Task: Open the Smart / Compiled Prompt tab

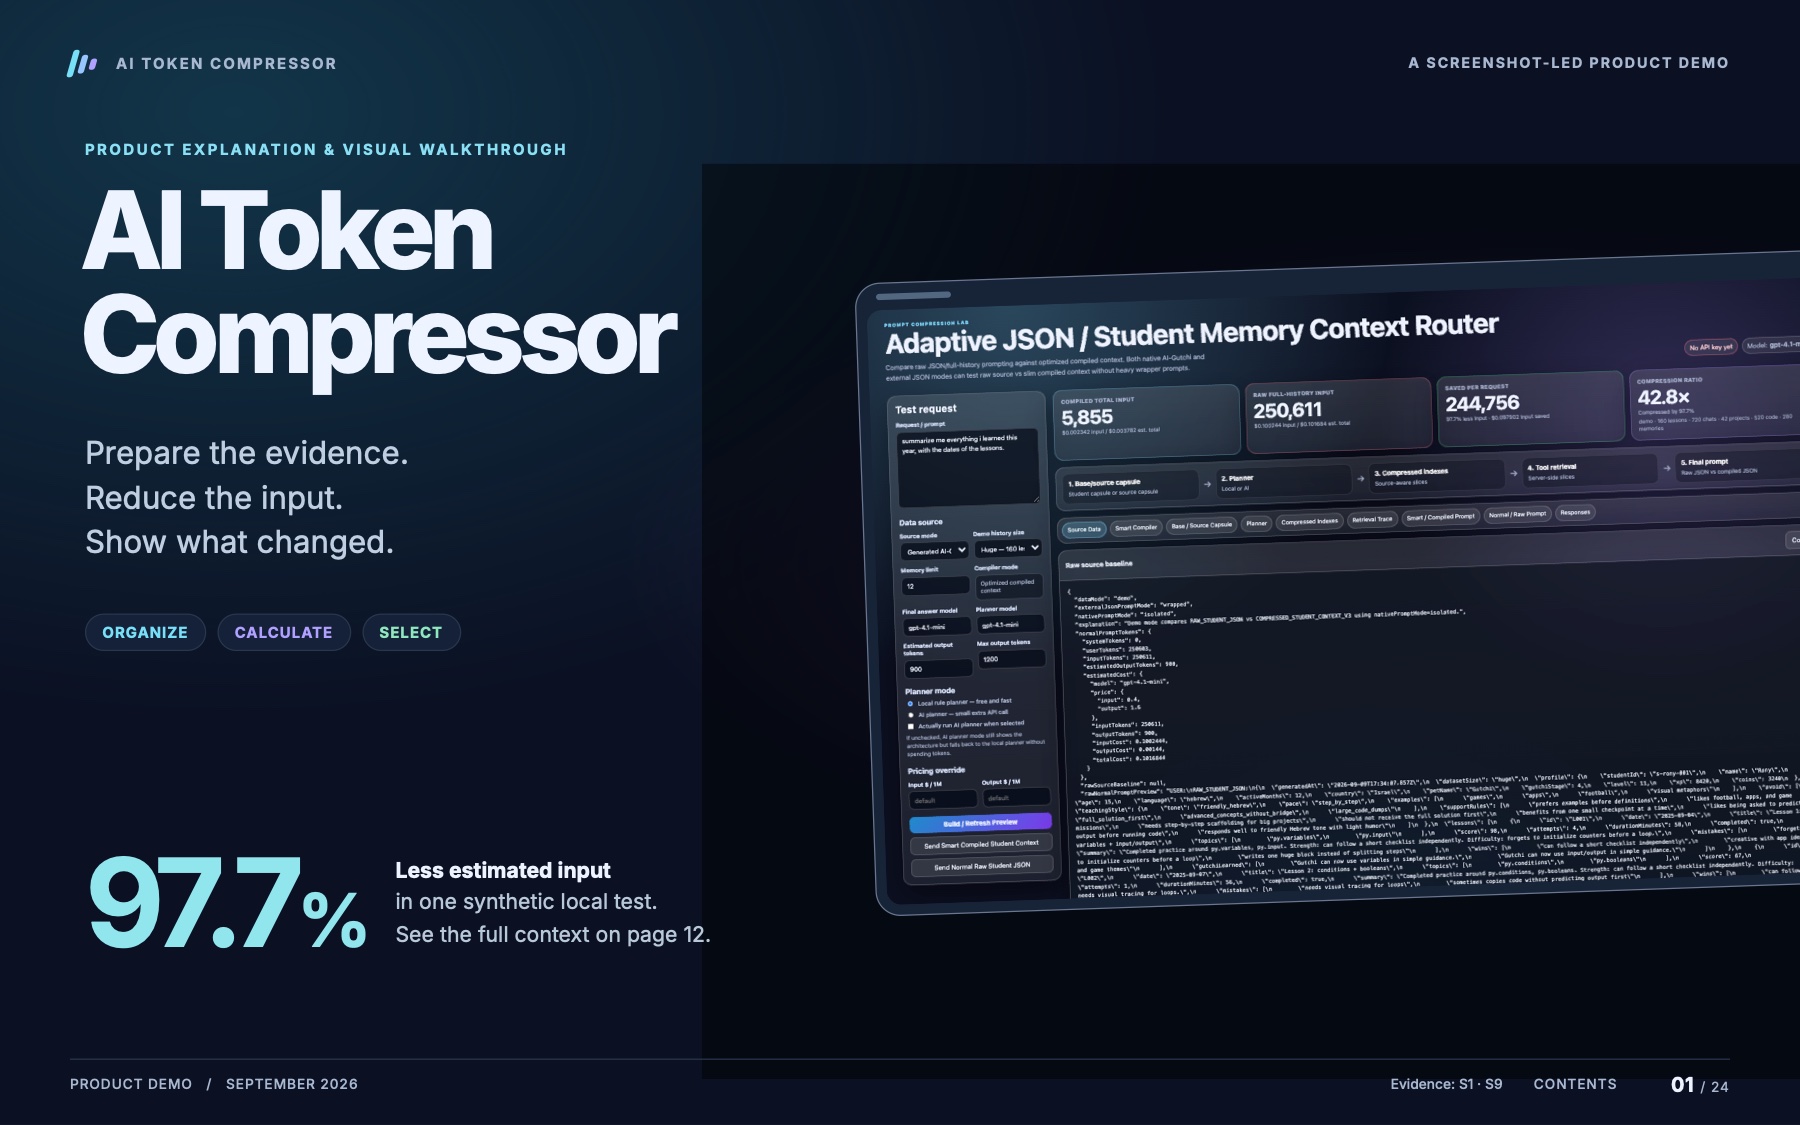Action: [1440, 517]
